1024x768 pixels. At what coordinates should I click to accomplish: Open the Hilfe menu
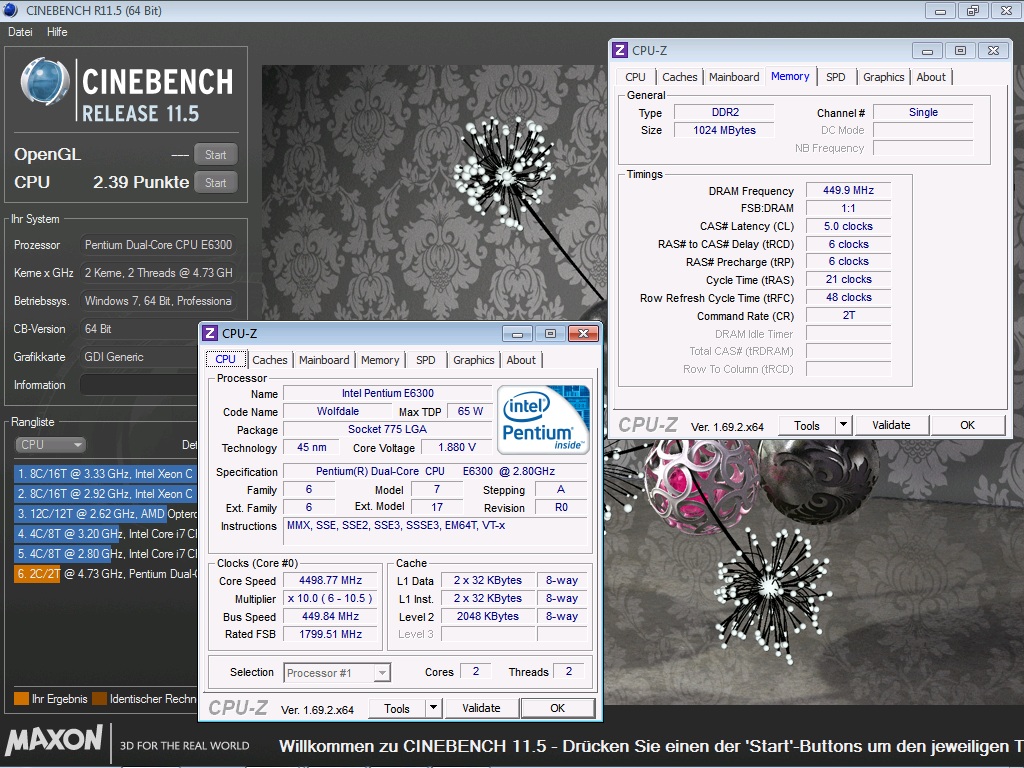click(57, 32)
